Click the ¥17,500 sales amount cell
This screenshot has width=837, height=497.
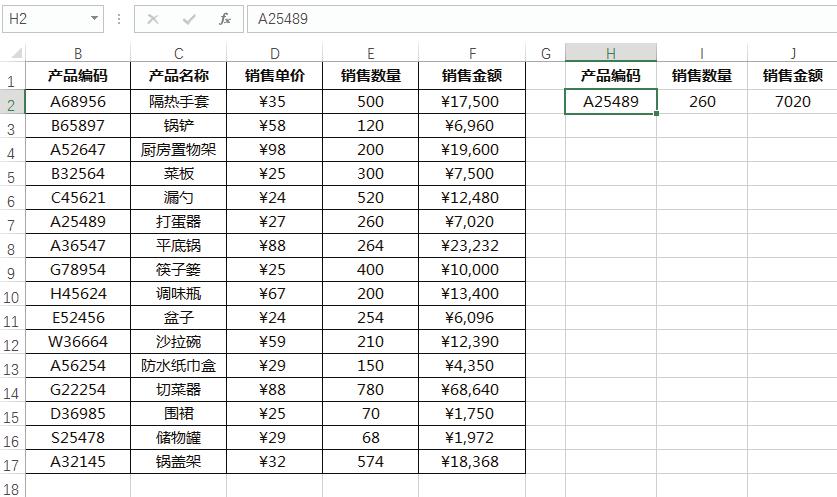click(x=472, y=101)
